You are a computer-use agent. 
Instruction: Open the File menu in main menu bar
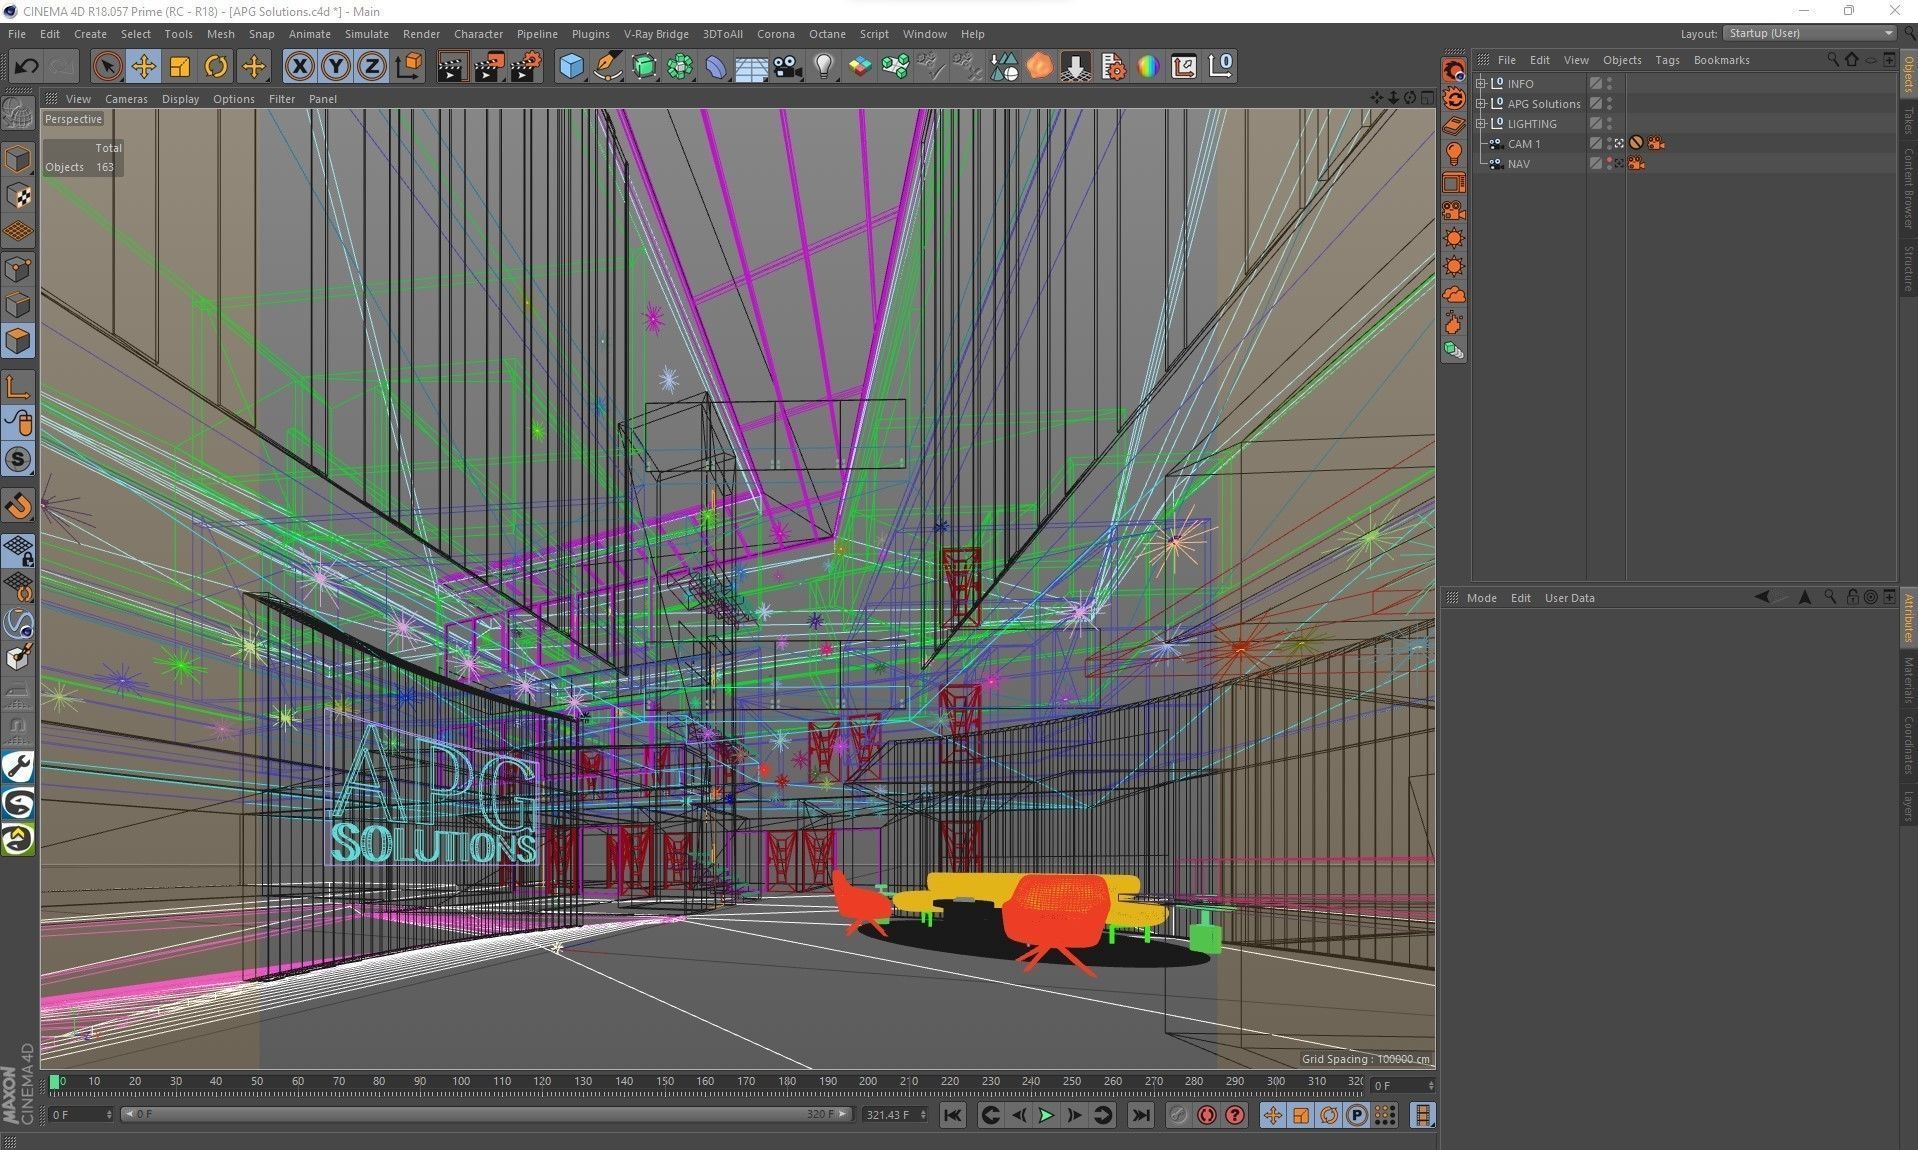click(x=17, y=34)
